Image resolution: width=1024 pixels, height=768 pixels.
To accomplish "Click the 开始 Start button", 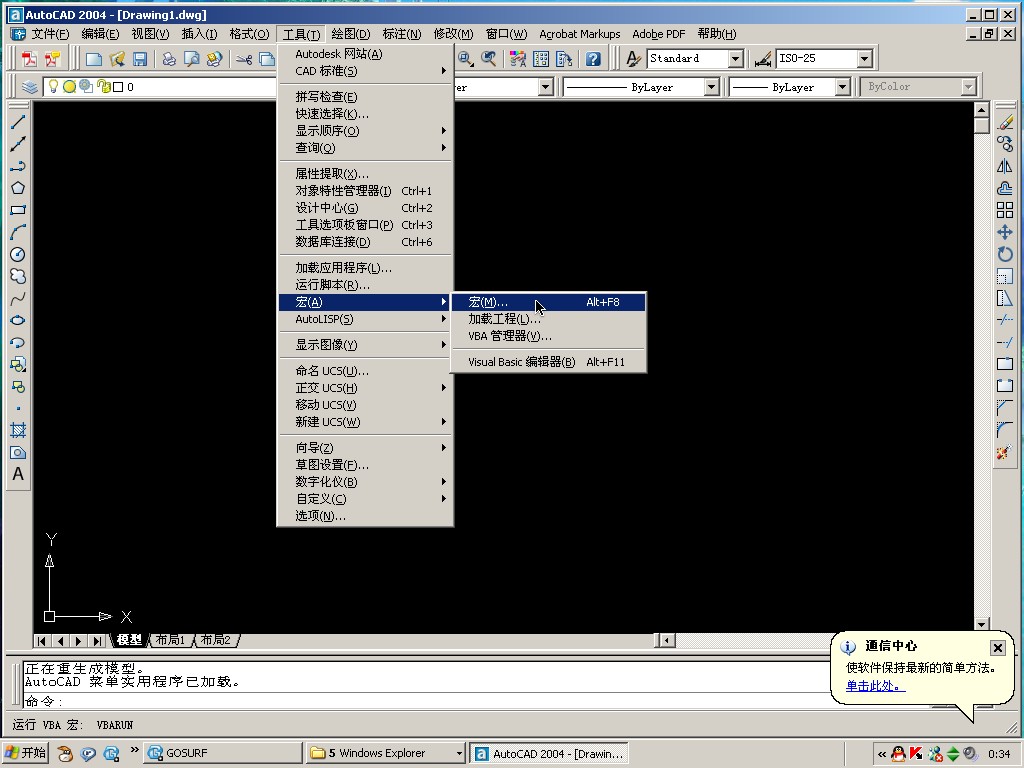I will [25, 753].
